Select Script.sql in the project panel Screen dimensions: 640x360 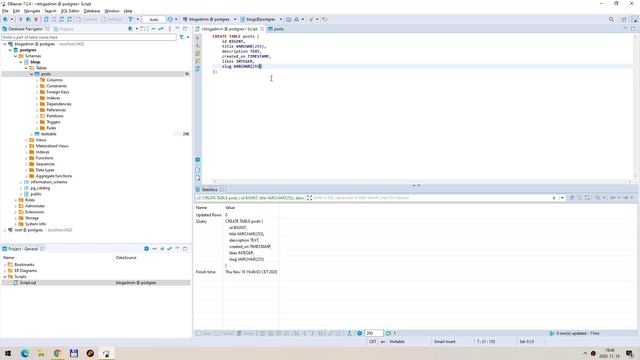[27, 282]
